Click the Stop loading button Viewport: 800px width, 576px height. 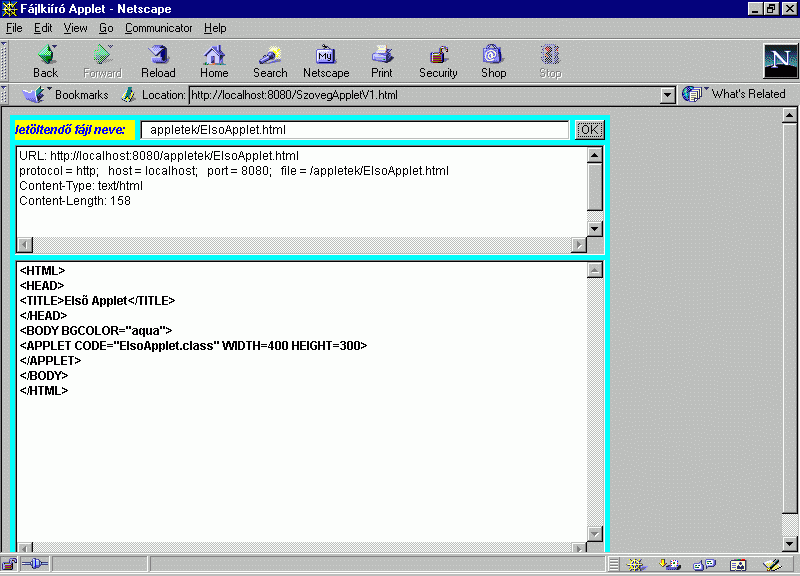tap(551, 61)
